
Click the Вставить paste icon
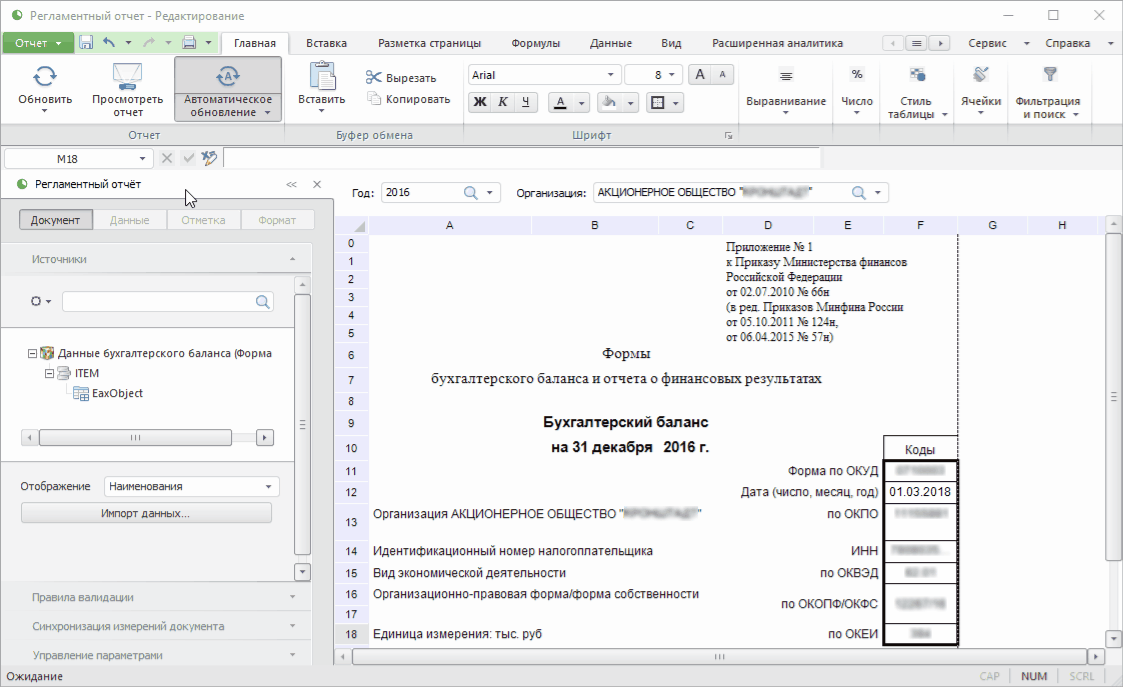tap(321, 77)
